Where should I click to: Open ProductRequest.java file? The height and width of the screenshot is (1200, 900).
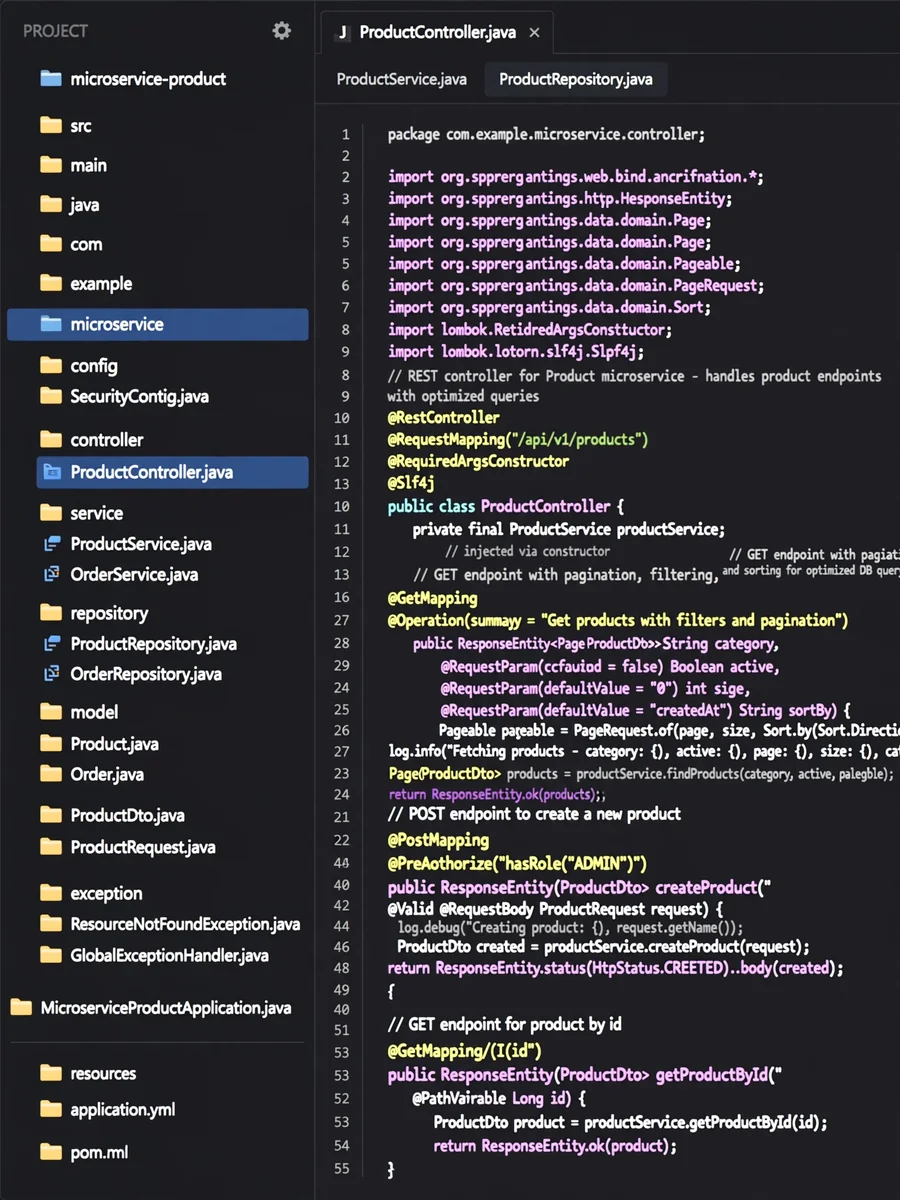[x=143, y=847]
